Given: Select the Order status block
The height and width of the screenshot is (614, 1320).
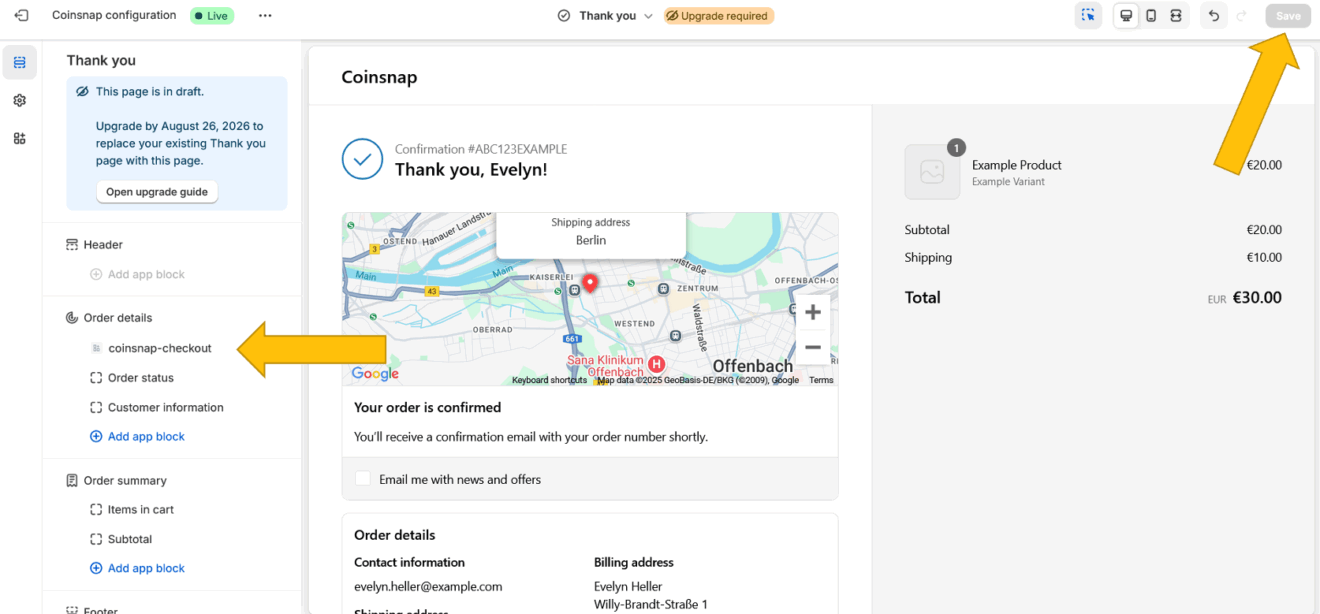Looking at the screenshot, I should pos(140,378).
